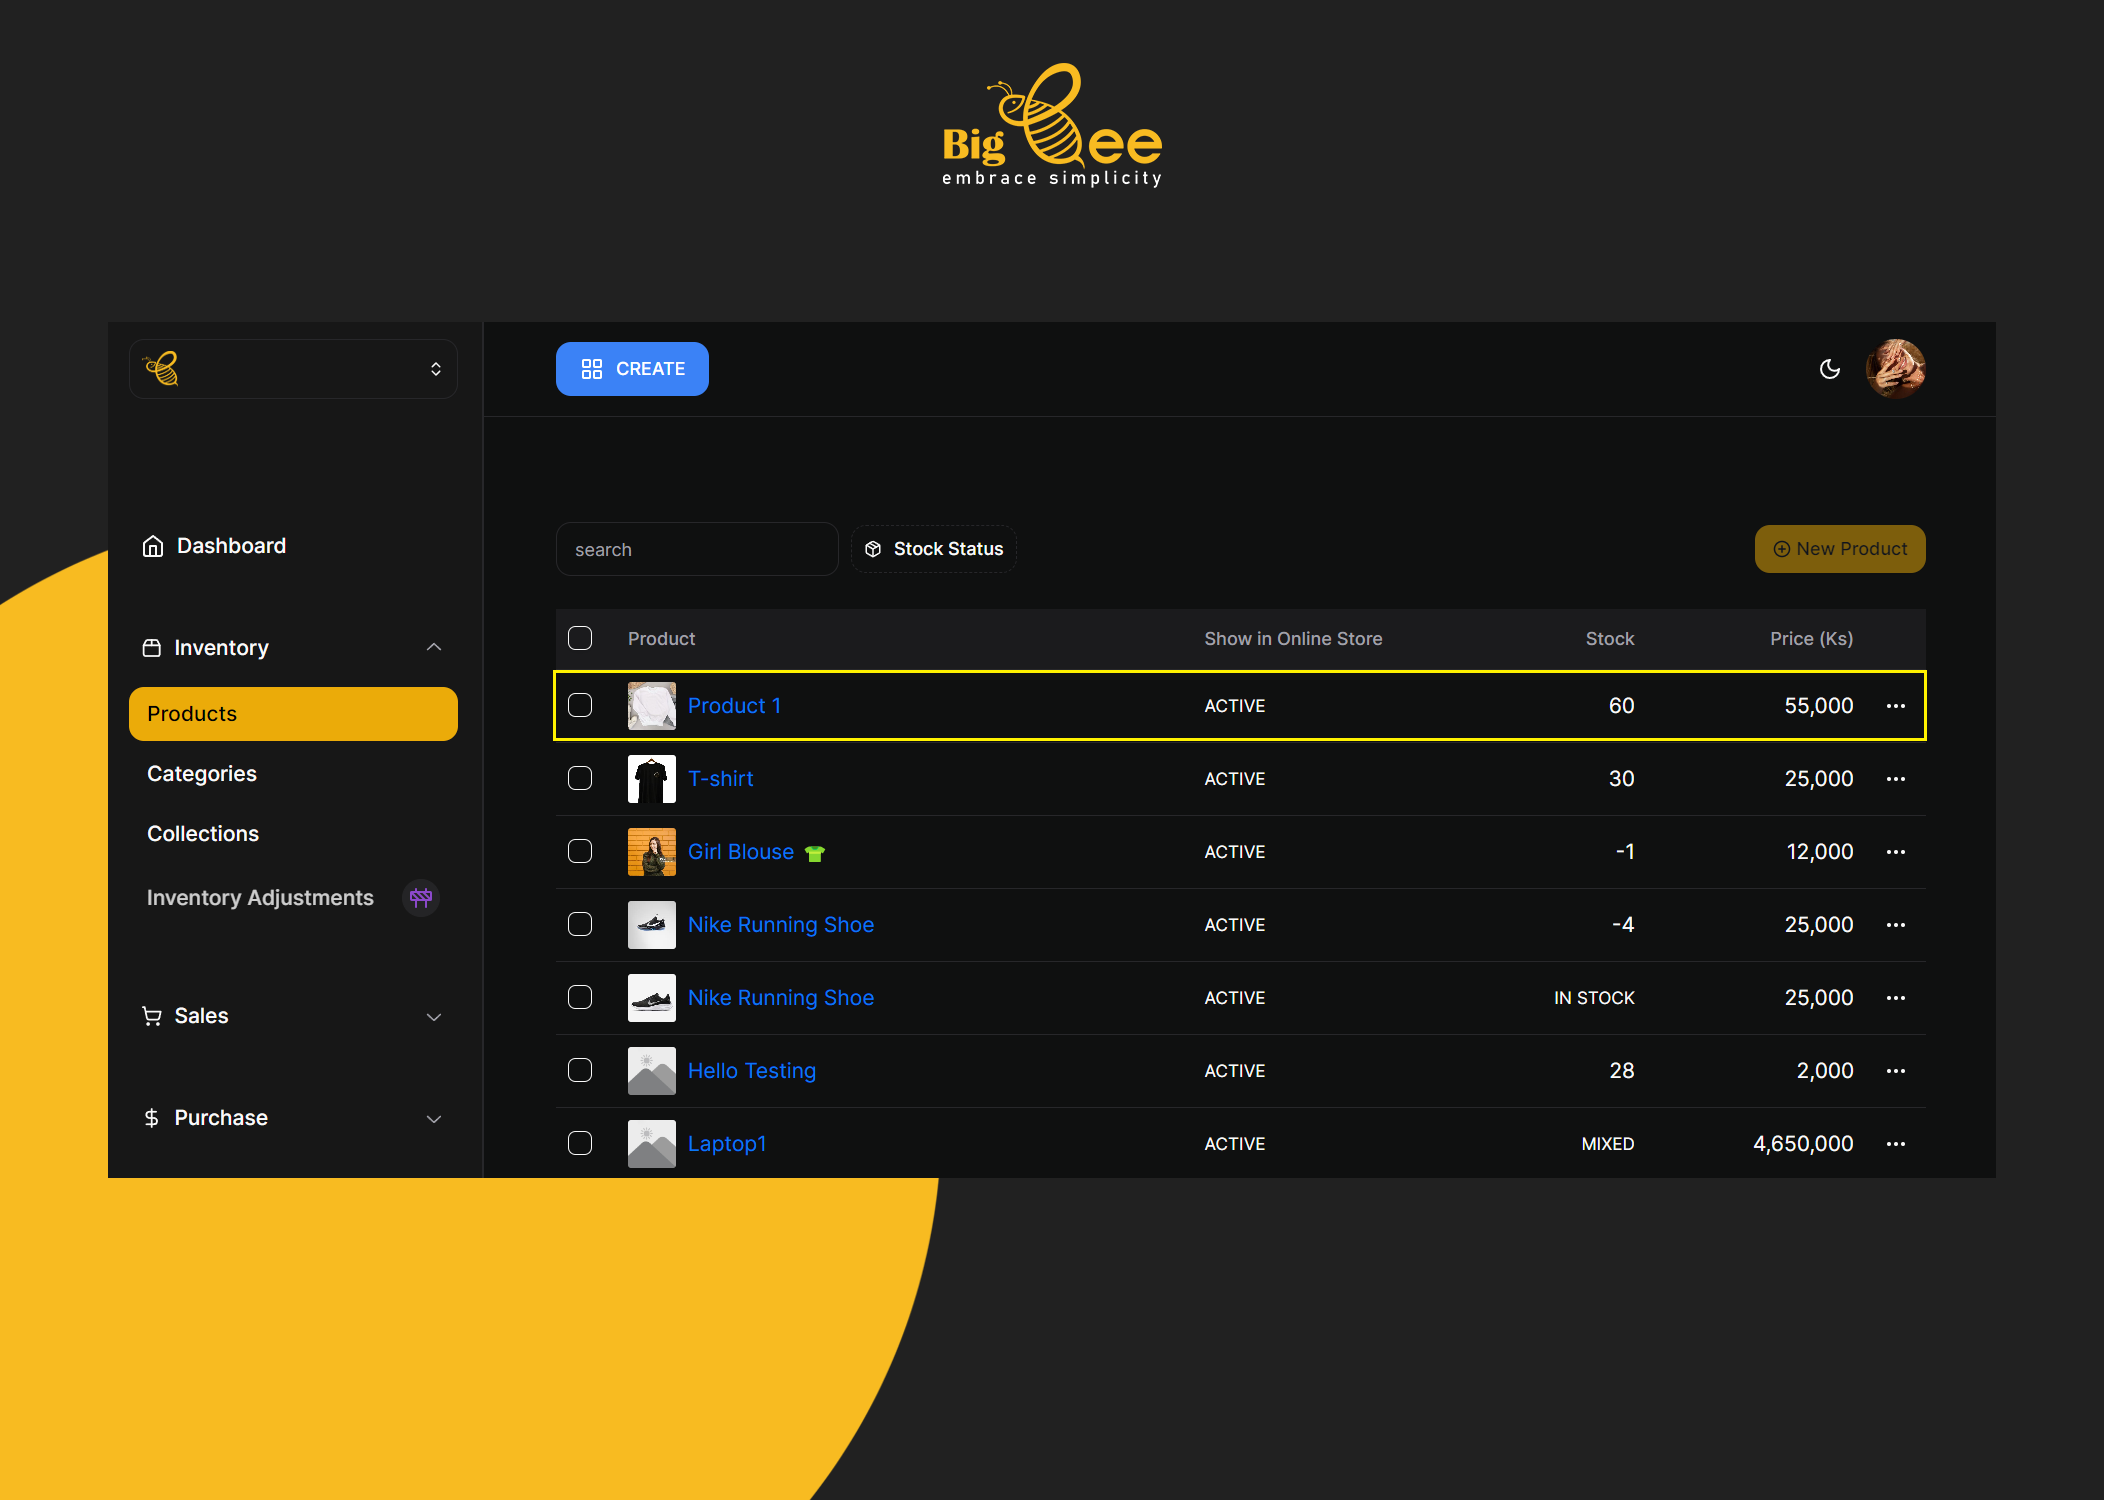Open the Laptop1 placeholder thumbnail
Screen dimensions: 2104x1500
point(652,1144)
